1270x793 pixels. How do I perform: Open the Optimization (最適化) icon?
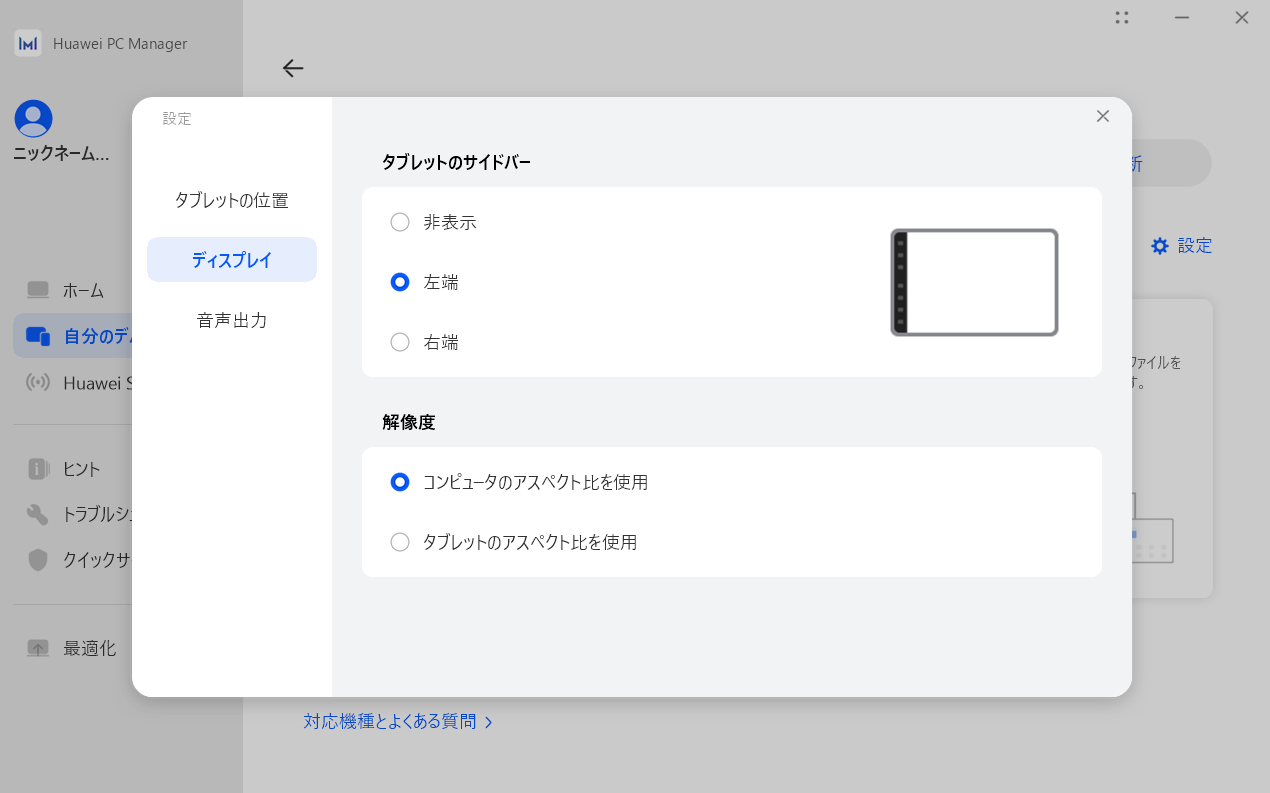tap(38, 648)
